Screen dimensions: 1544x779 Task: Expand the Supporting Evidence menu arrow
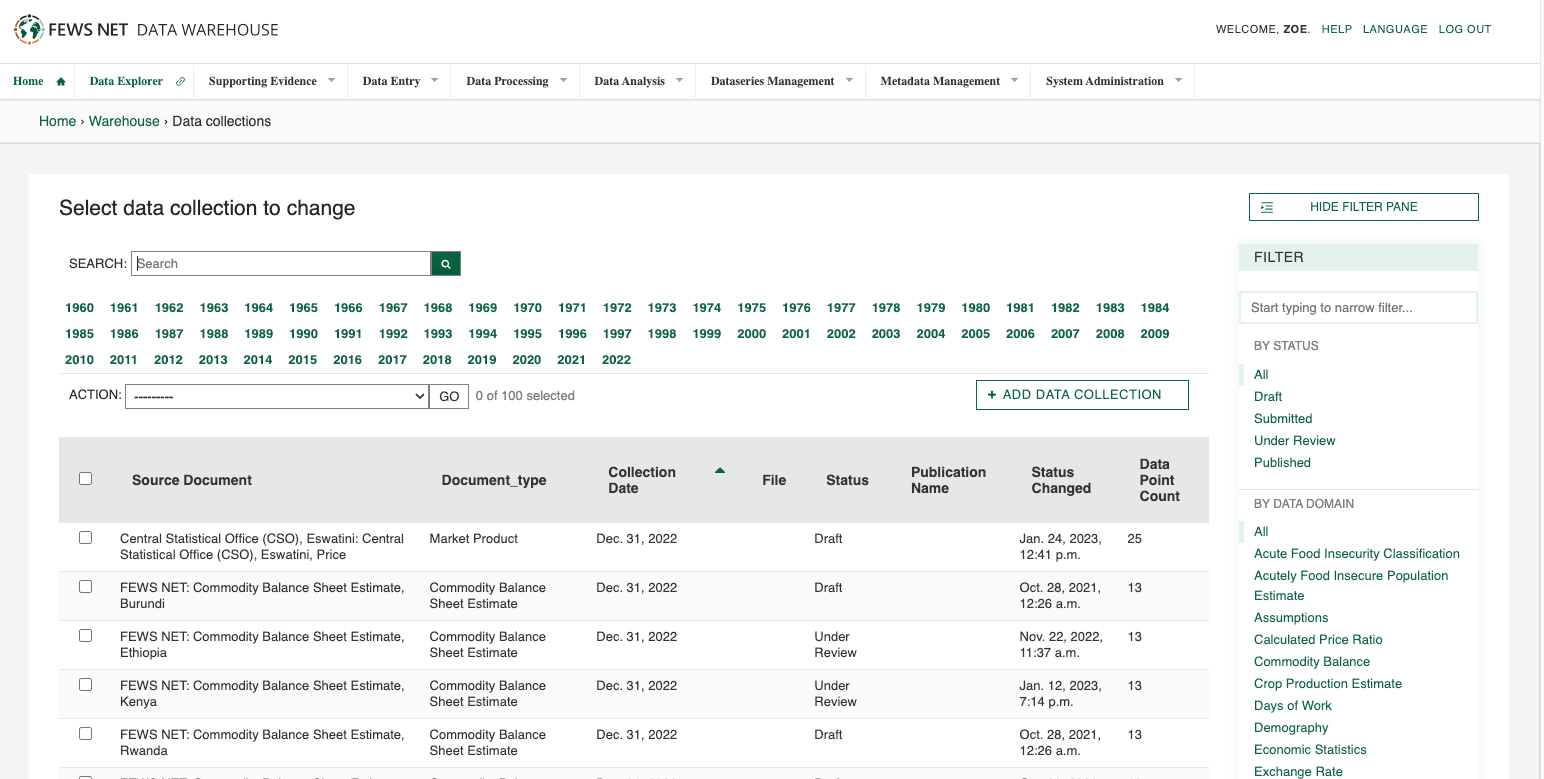[331, 80]
